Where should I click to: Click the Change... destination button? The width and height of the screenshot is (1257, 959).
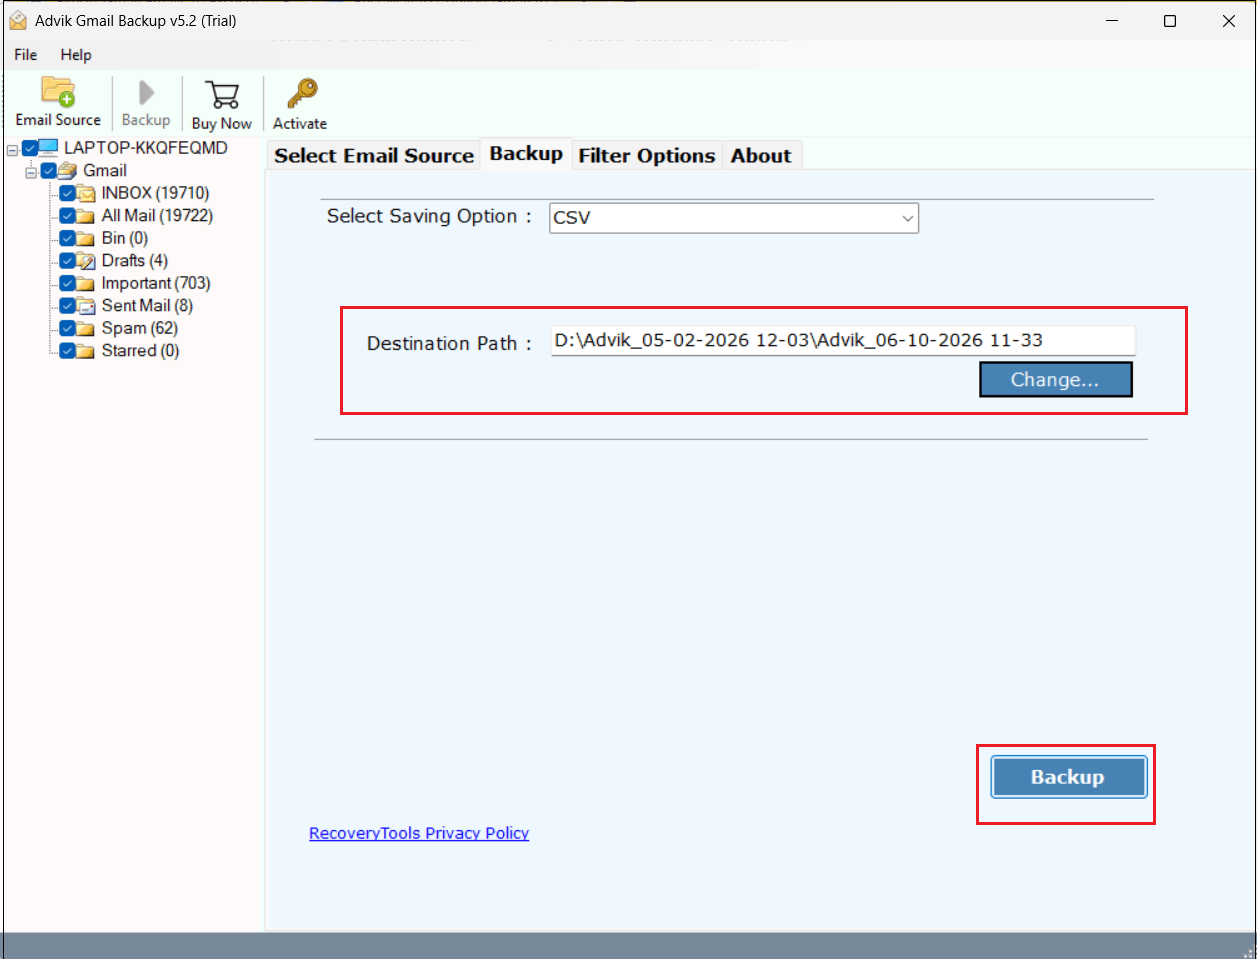tap(1055, 380)
